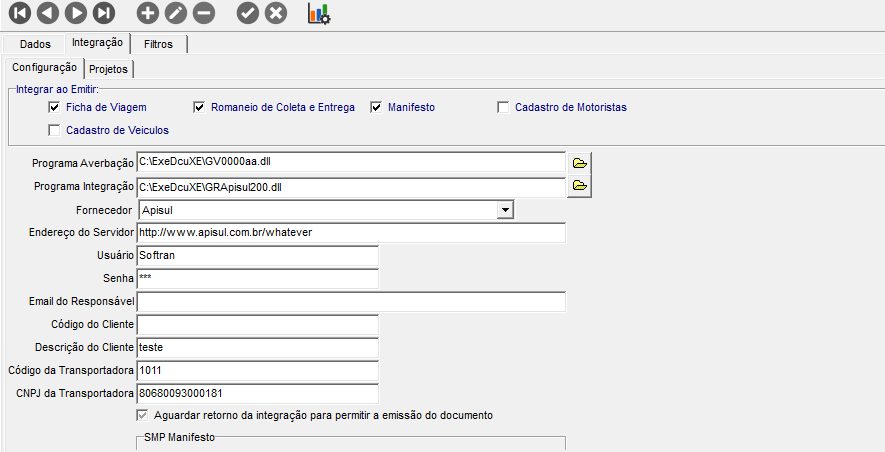Browse for Programa Averbação file
This screenshot has height=452, width=885.
(x=580, y=162)
